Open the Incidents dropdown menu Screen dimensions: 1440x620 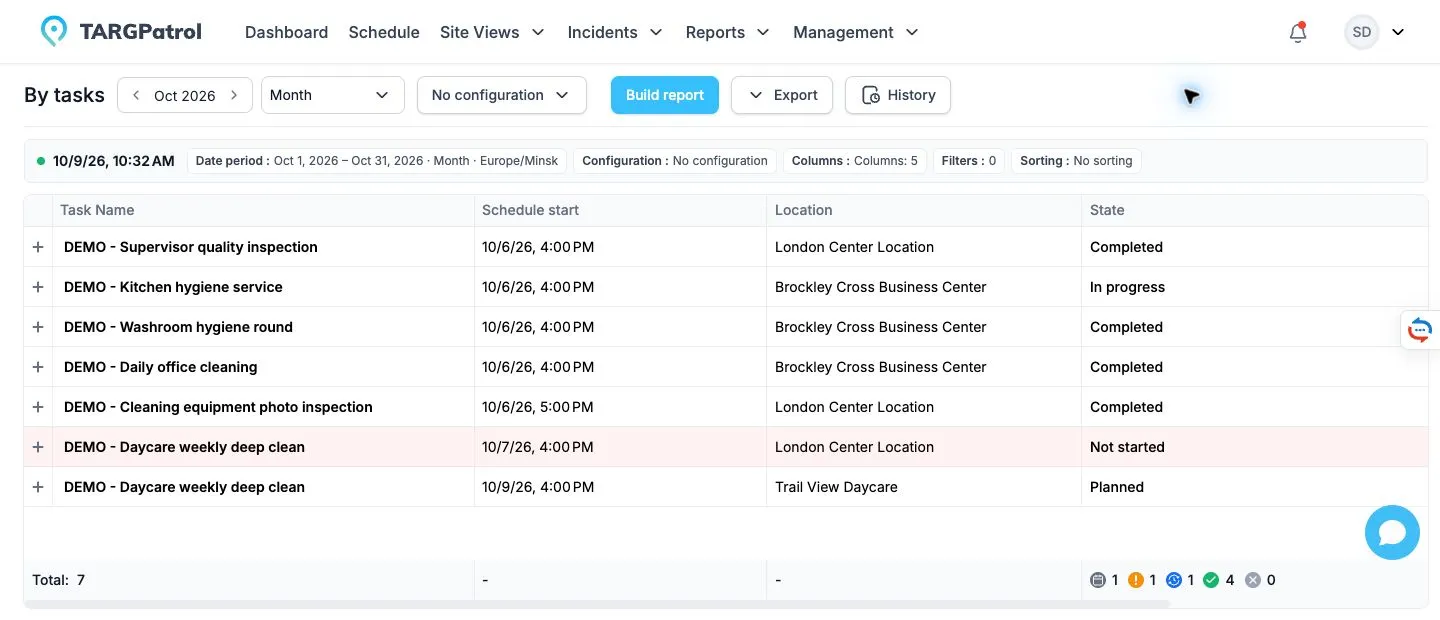click(615, 32)
